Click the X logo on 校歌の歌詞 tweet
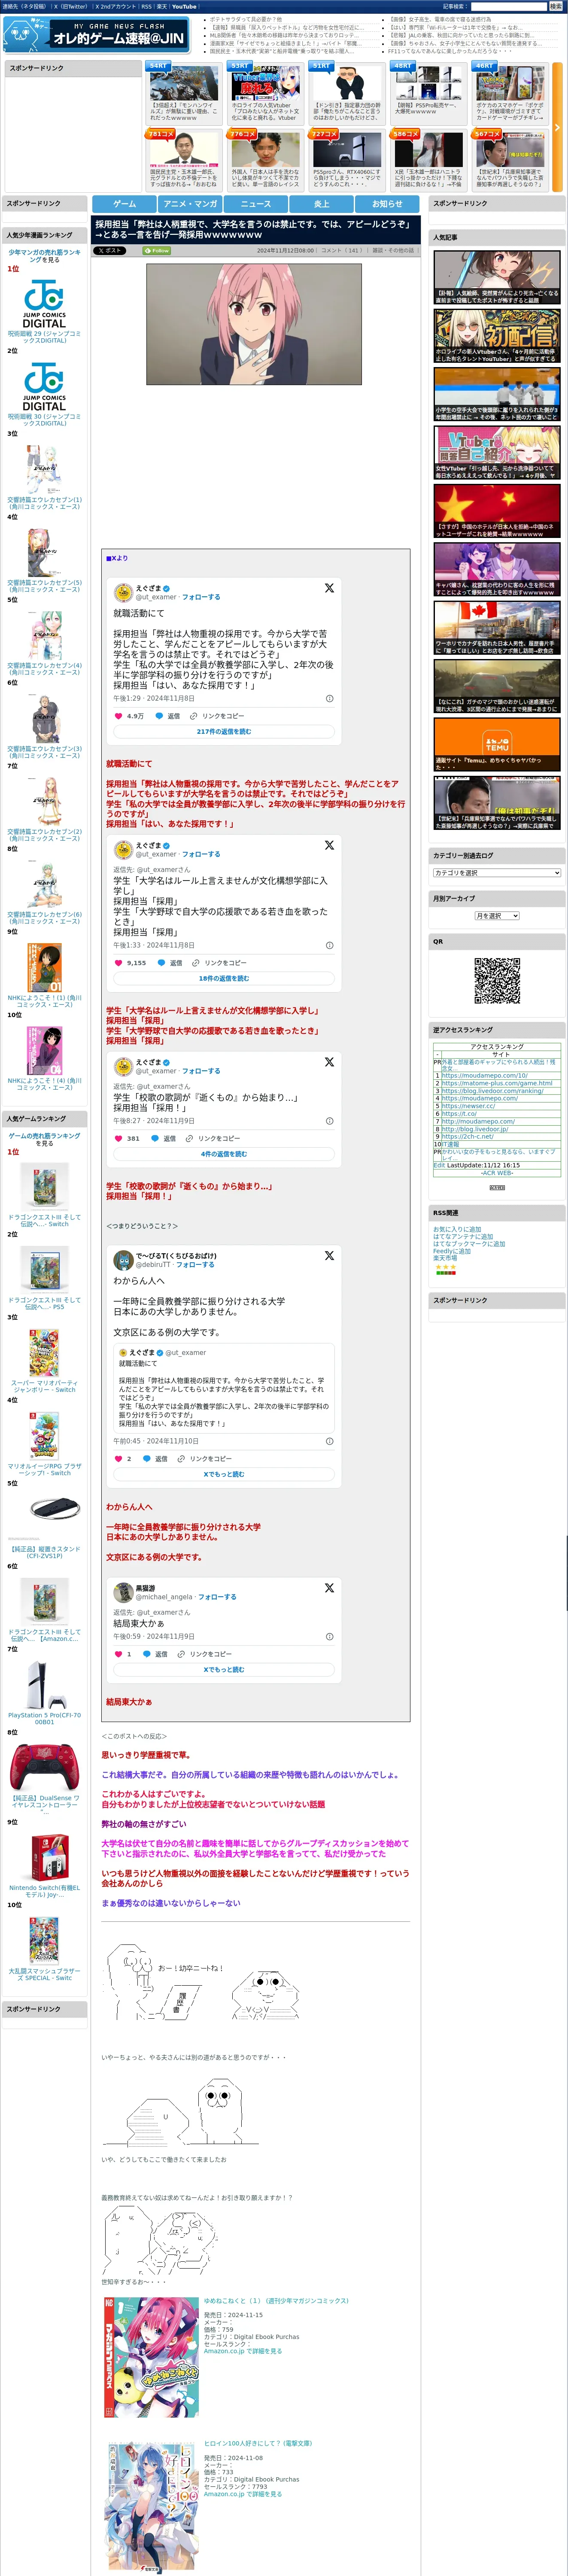This screenshot has height=2576, width=568. tap(329, 1062)
